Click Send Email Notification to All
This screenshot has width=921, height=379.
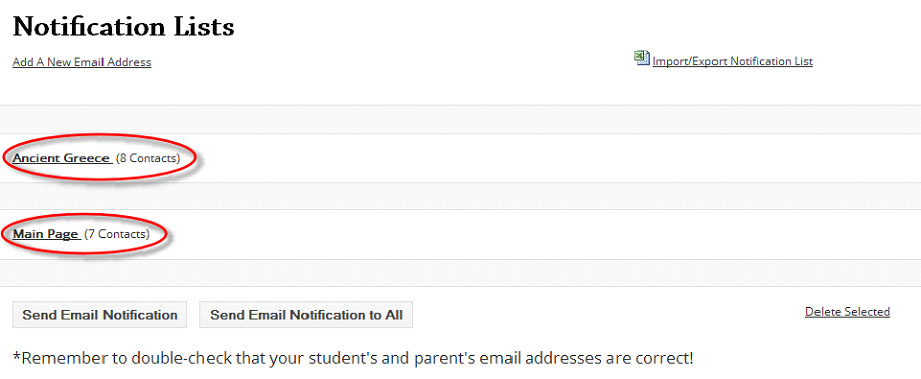307,315
